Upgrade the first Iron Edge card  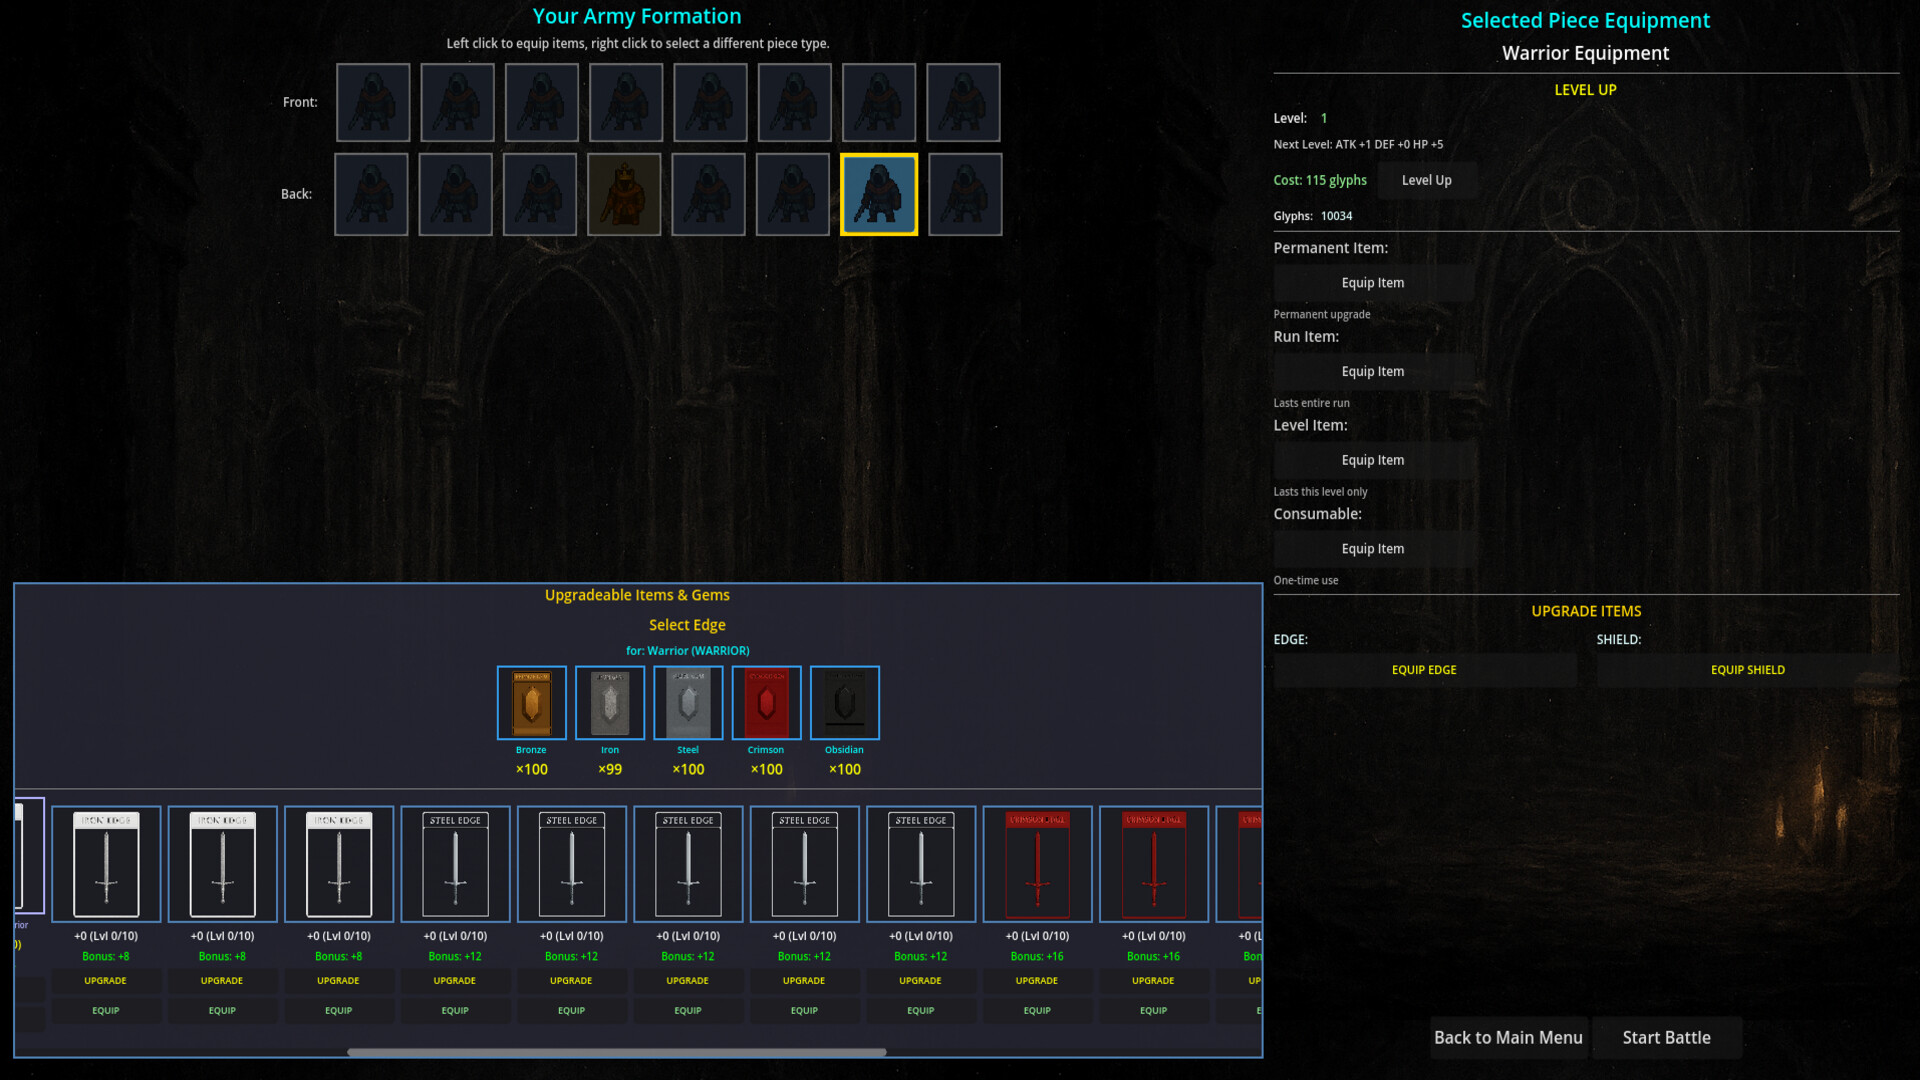click(x=106, y=980)
